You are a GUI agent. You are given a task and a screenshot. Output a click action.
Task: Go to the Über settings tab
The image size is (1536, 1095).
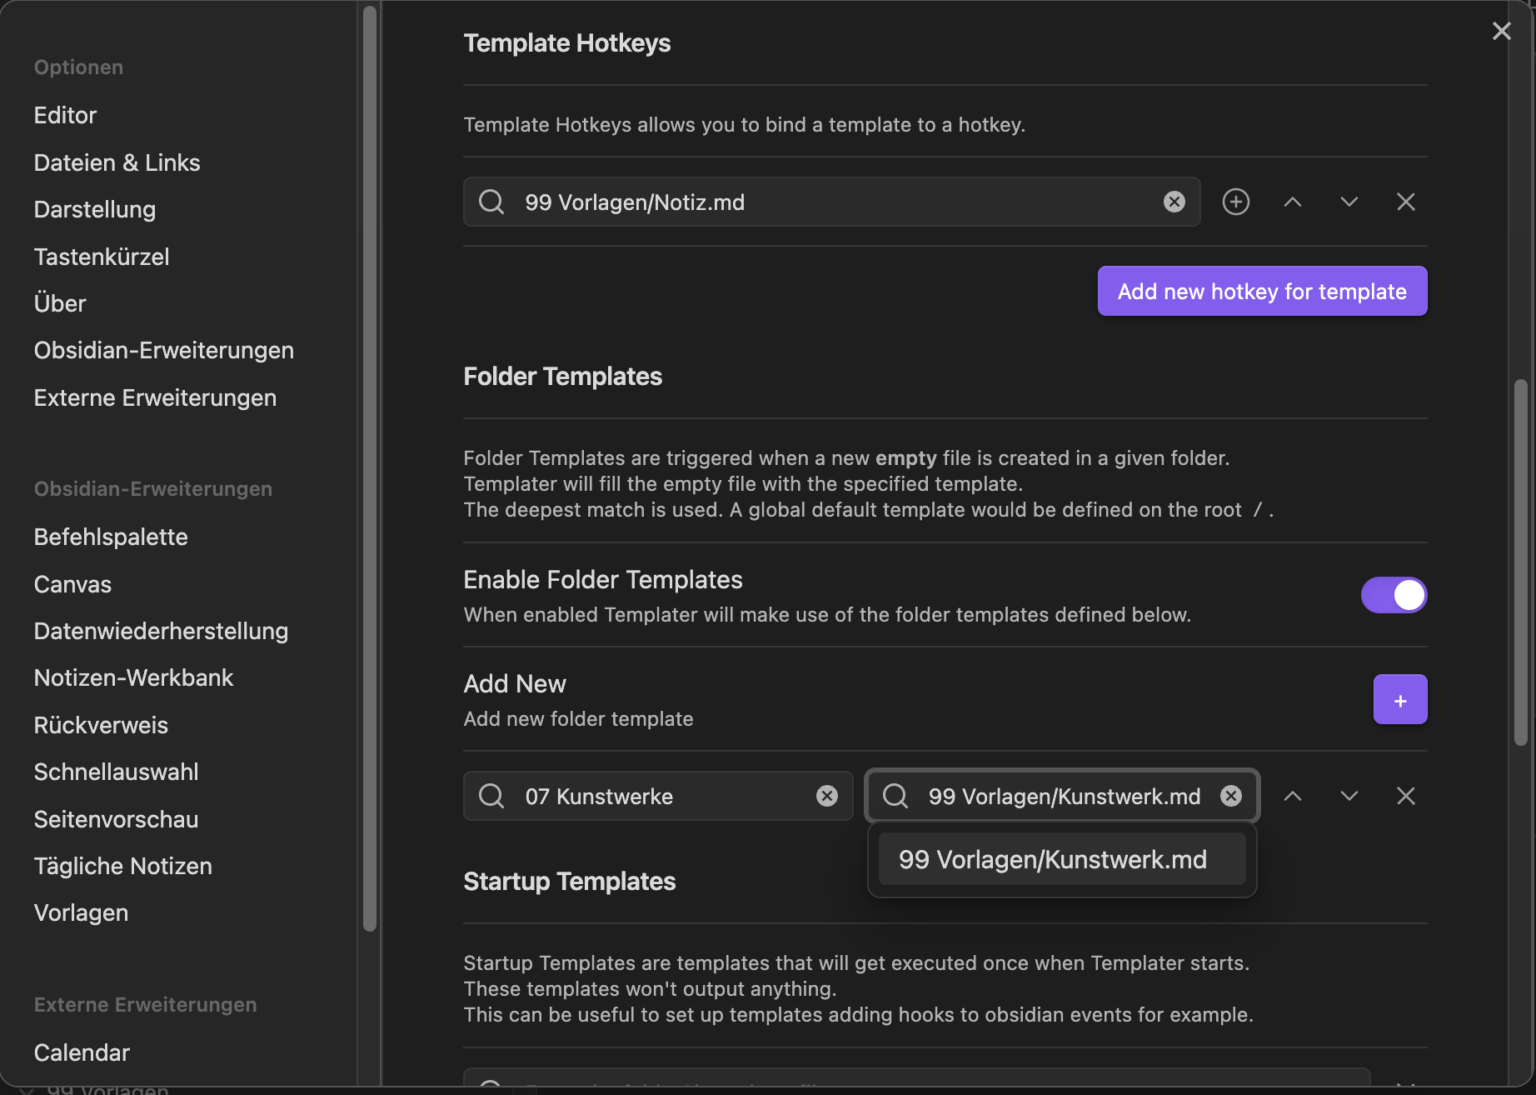click(x=60, y=303)
